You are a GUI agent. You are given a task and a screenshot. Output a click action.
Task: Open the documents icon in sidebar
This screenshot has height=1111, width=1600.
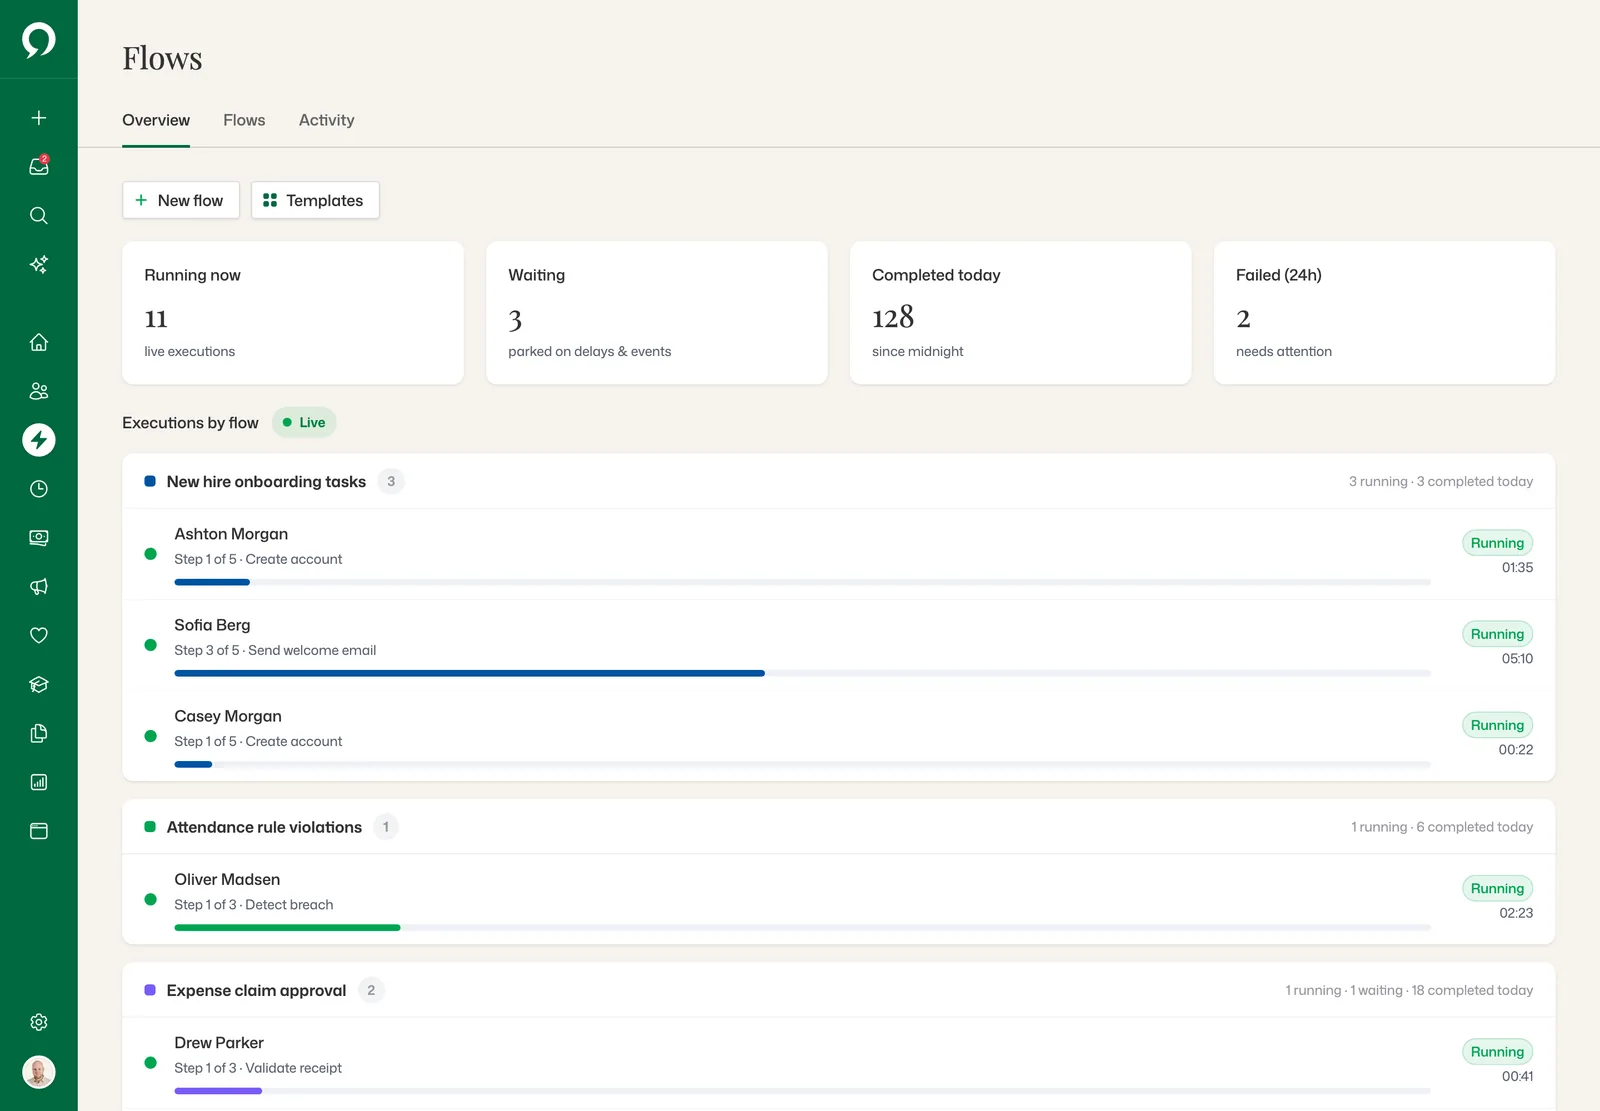39,733
